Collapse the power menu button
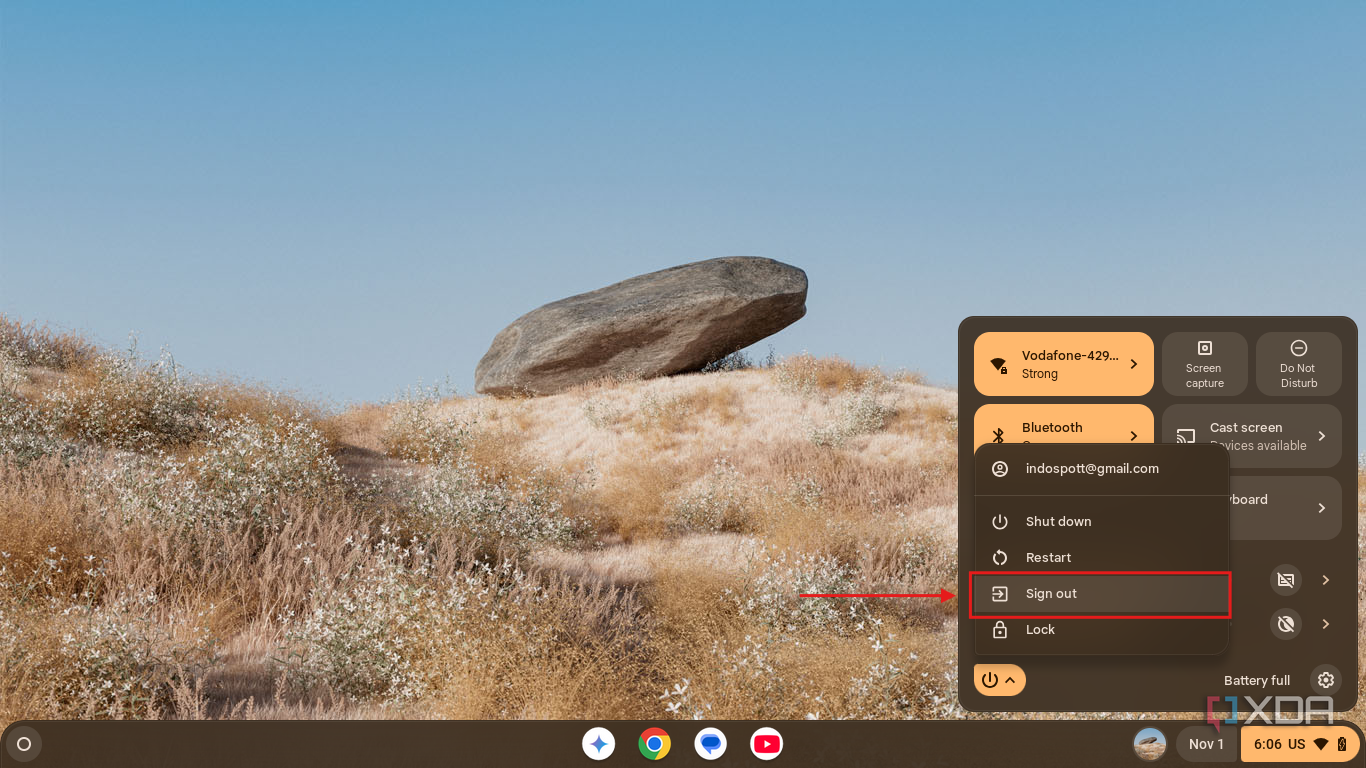Viewport: 1366px width, 768px height. tap(1000, 680)
